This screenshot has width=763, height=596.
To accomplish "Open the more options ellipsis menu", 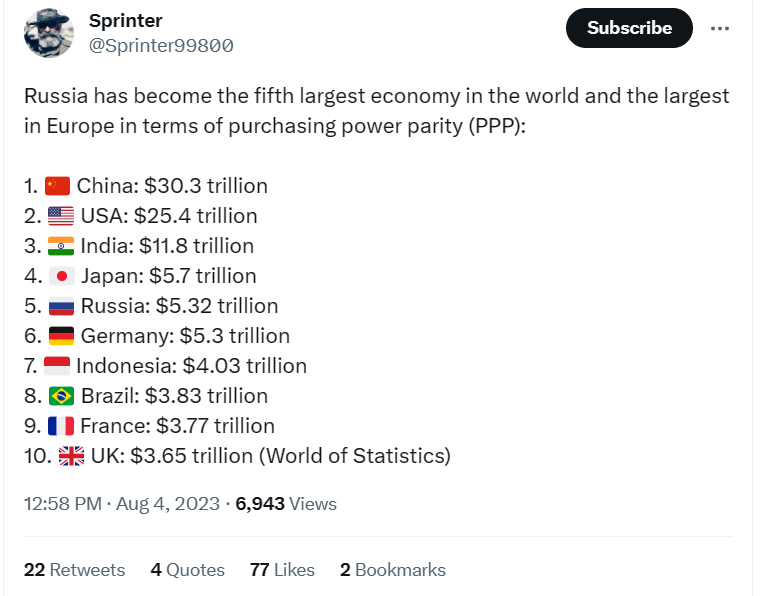I will (x=720, y=28).
